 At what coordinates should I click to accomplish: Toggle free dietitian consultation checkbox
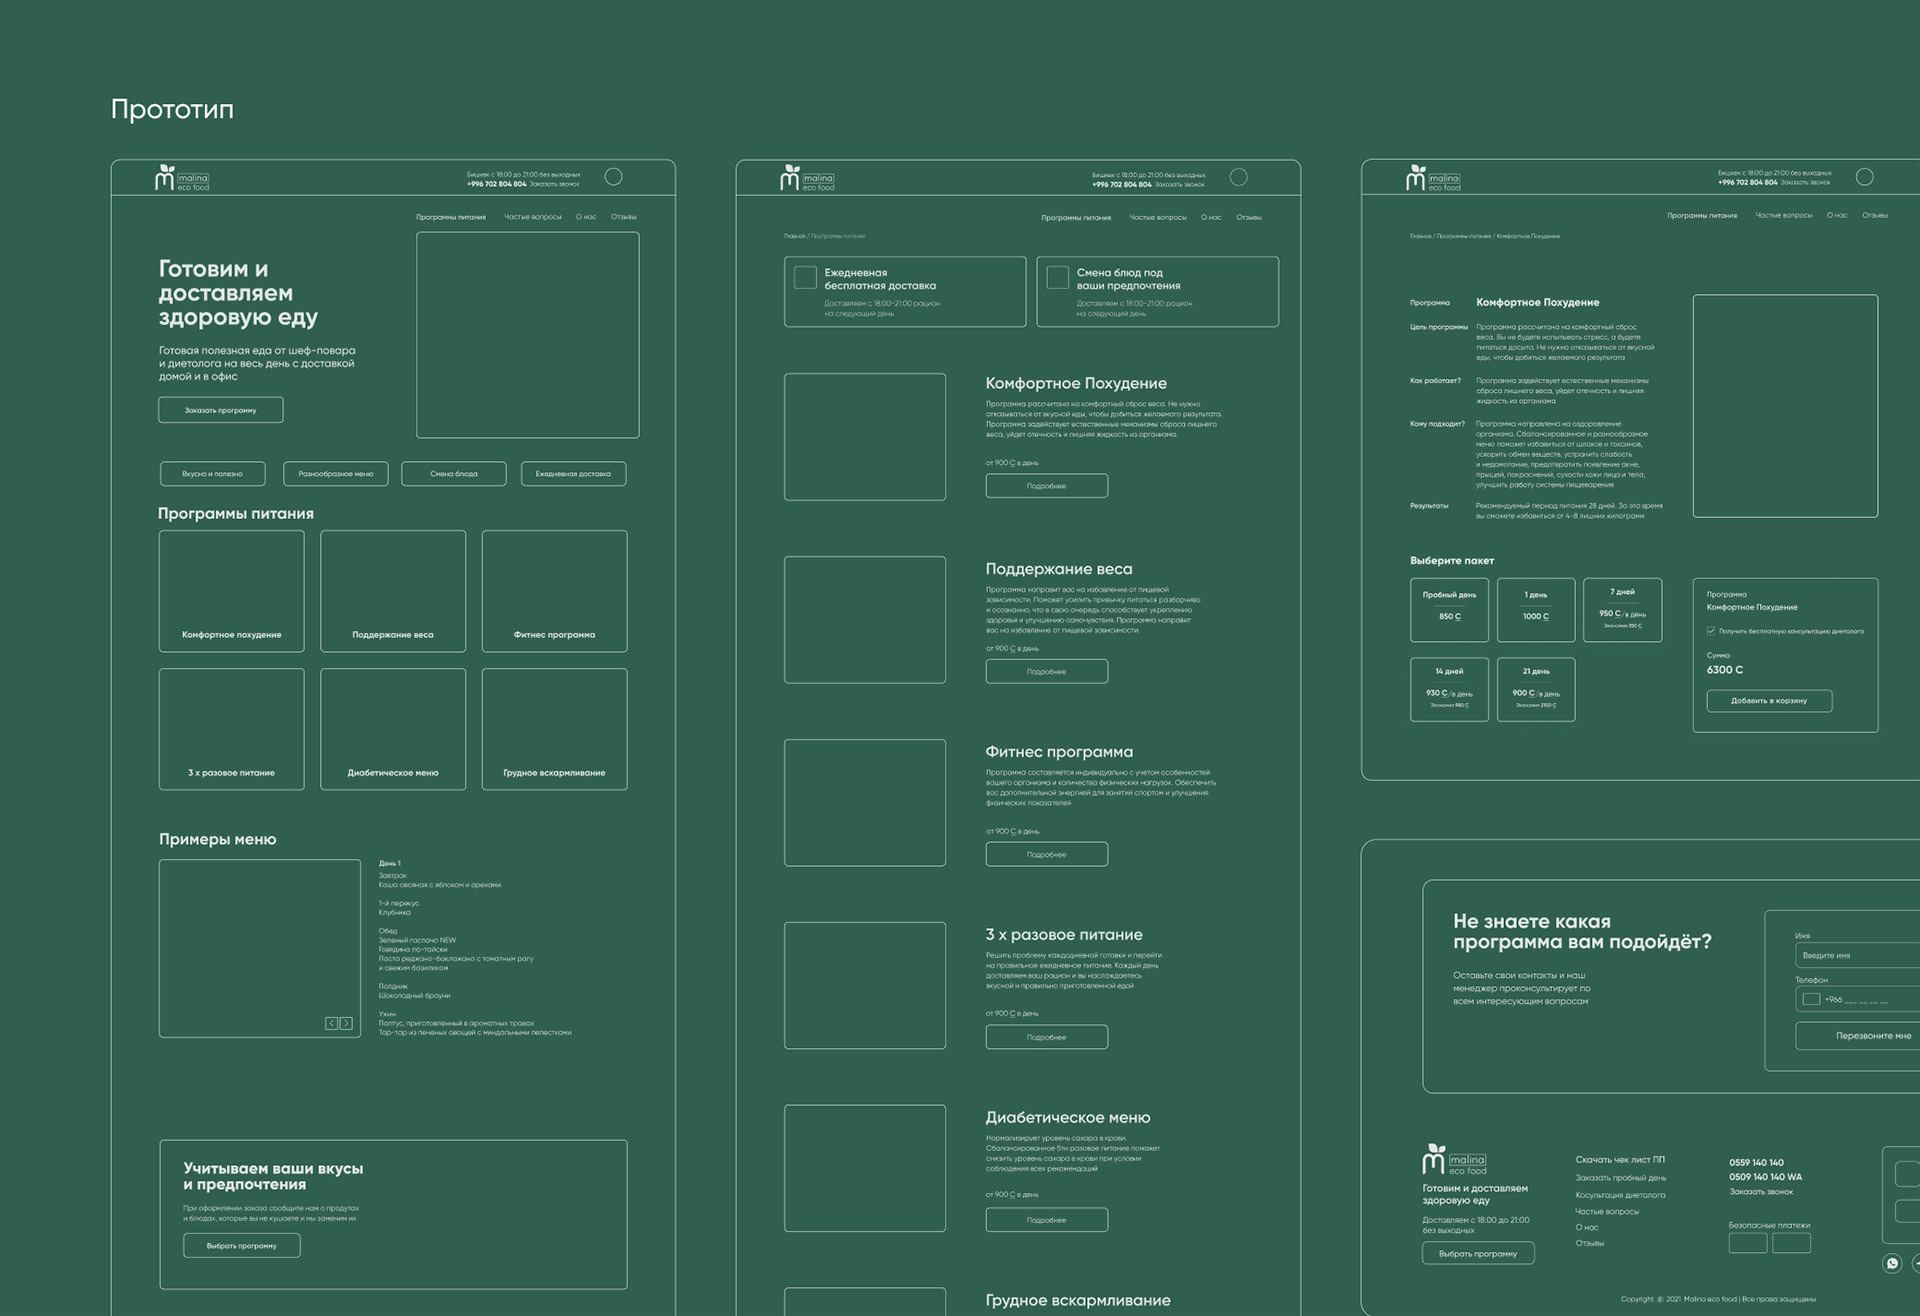tap(1711, 631)
